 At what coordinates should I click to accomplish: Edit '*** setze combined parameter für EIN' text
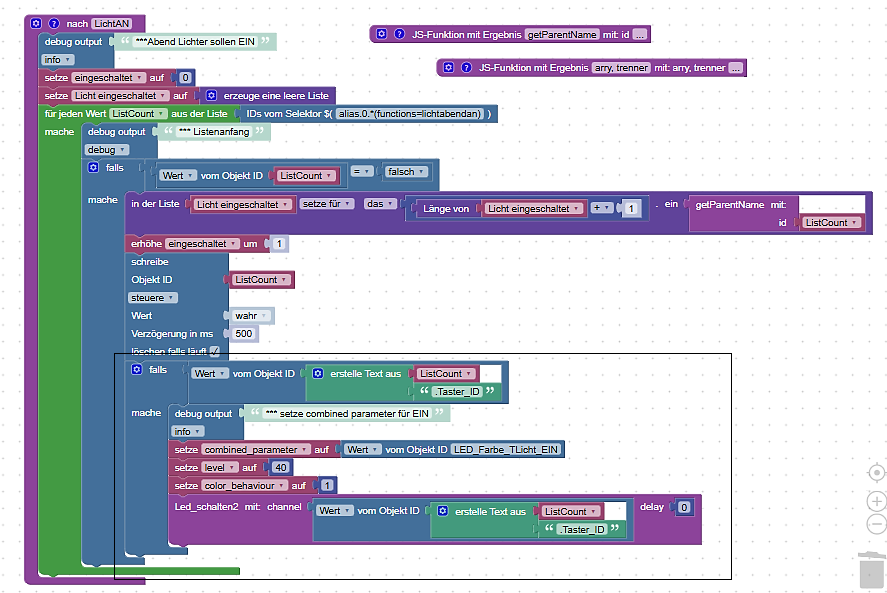coord(347,414)
